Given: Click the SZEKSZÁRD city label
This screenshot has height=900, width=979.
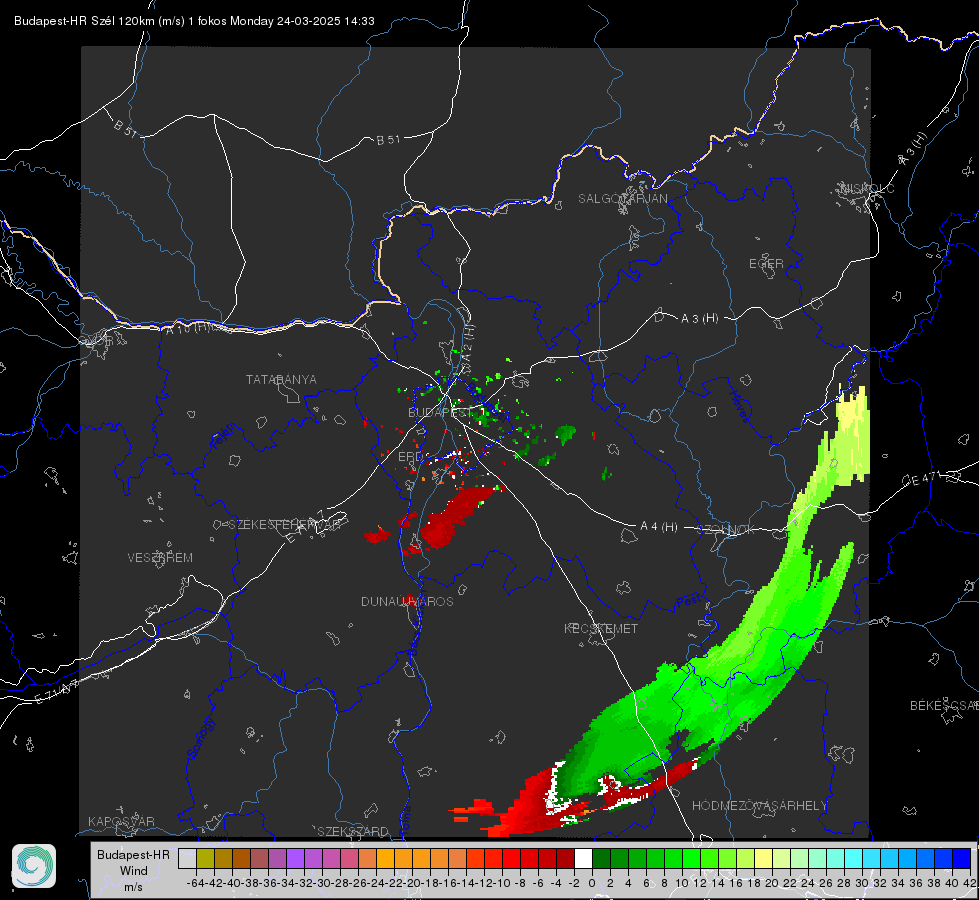Looking at the screenshot, I should [x=353, y=831].
